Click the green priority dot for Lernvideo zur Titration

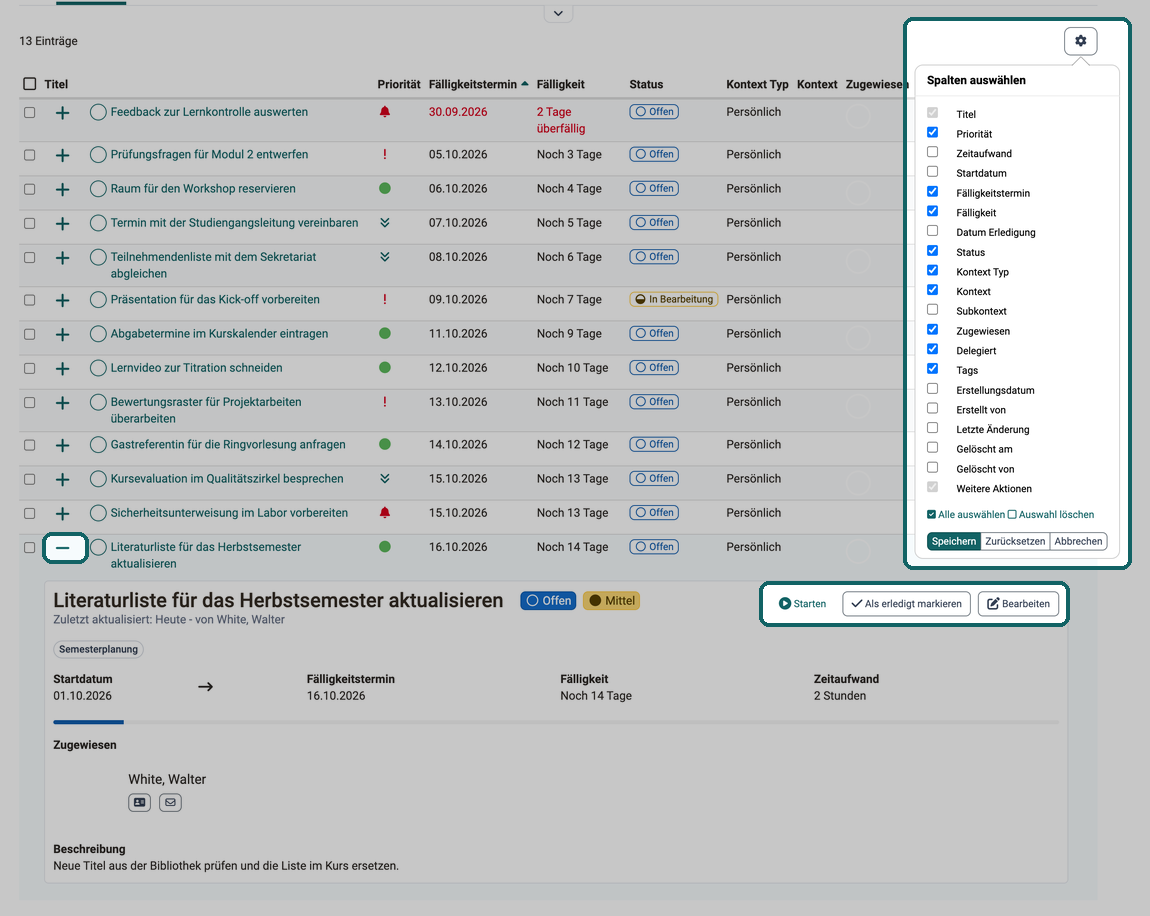tap(384, 367)
